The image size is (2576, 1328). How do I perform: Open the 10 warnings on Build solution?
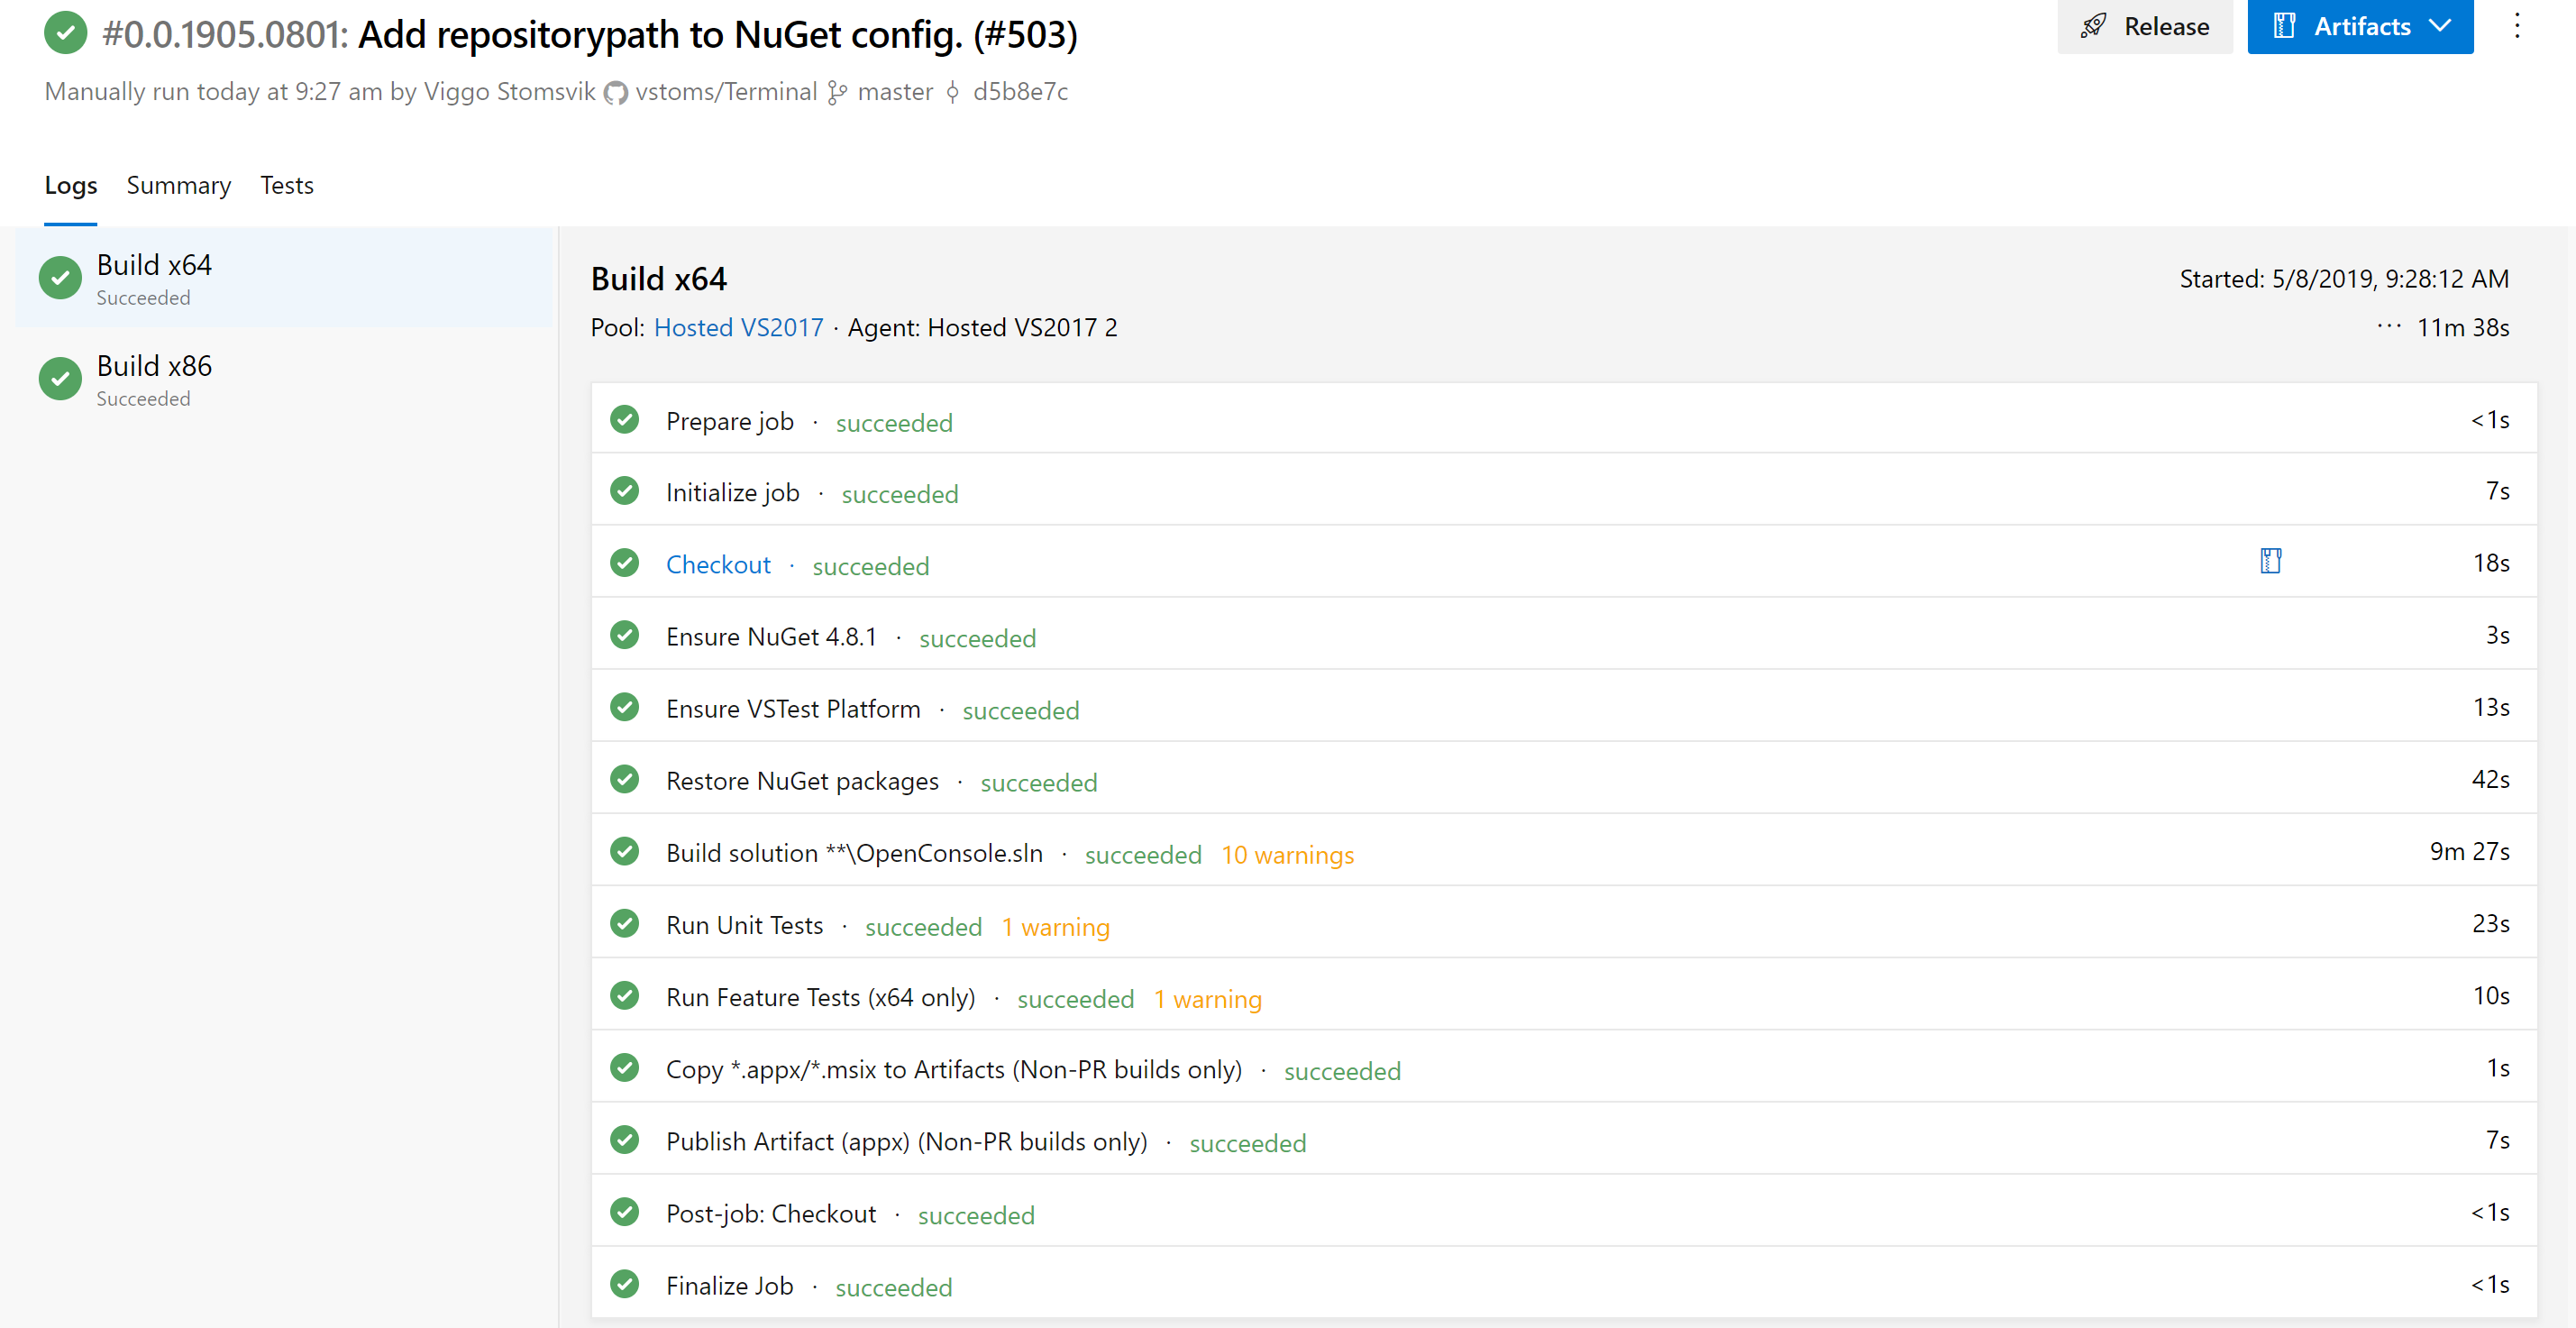point(1287,855)
